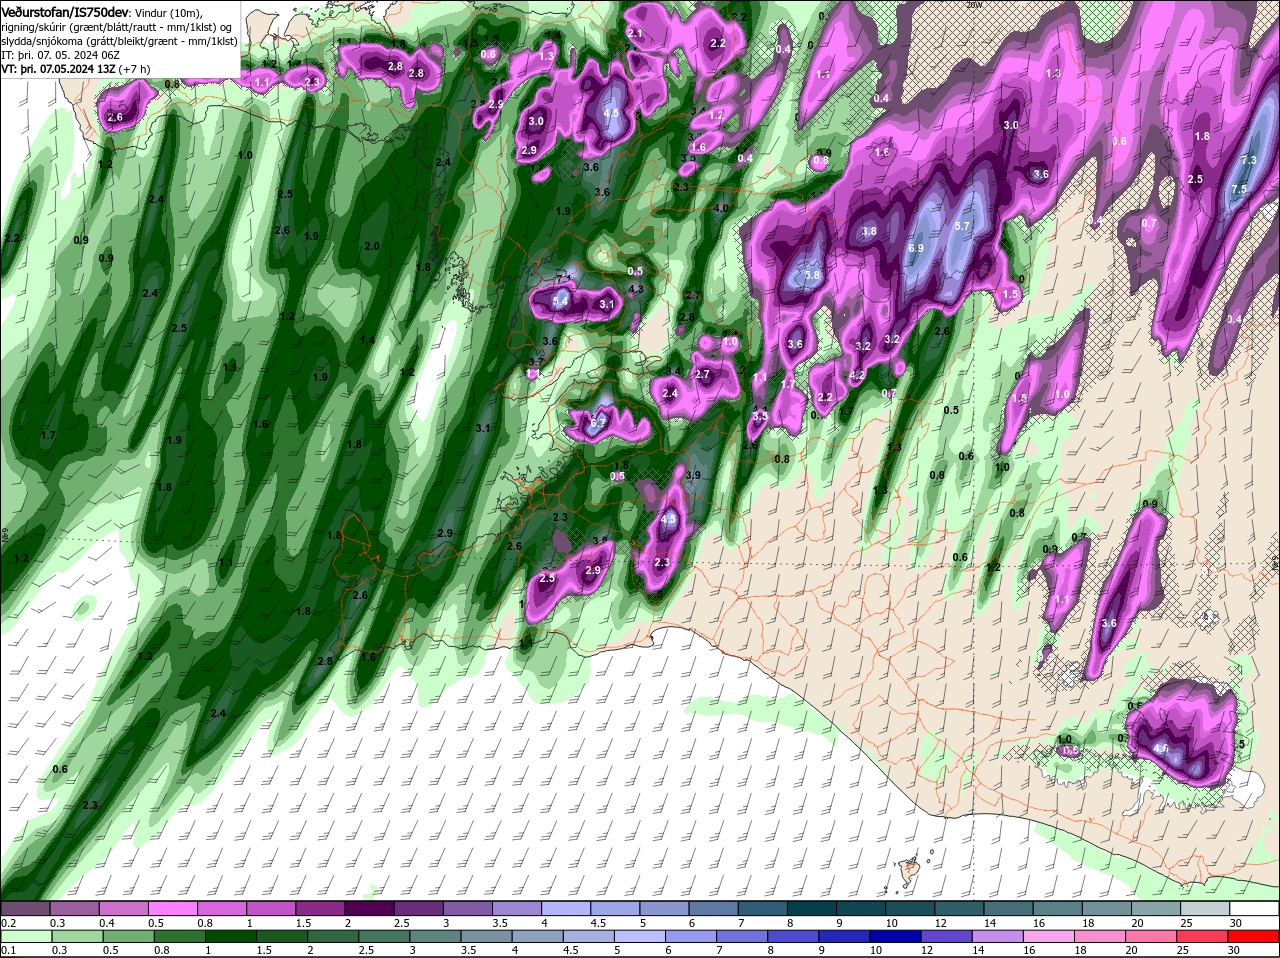Click the 4.0 precipitation value on the map

point(721,208)
